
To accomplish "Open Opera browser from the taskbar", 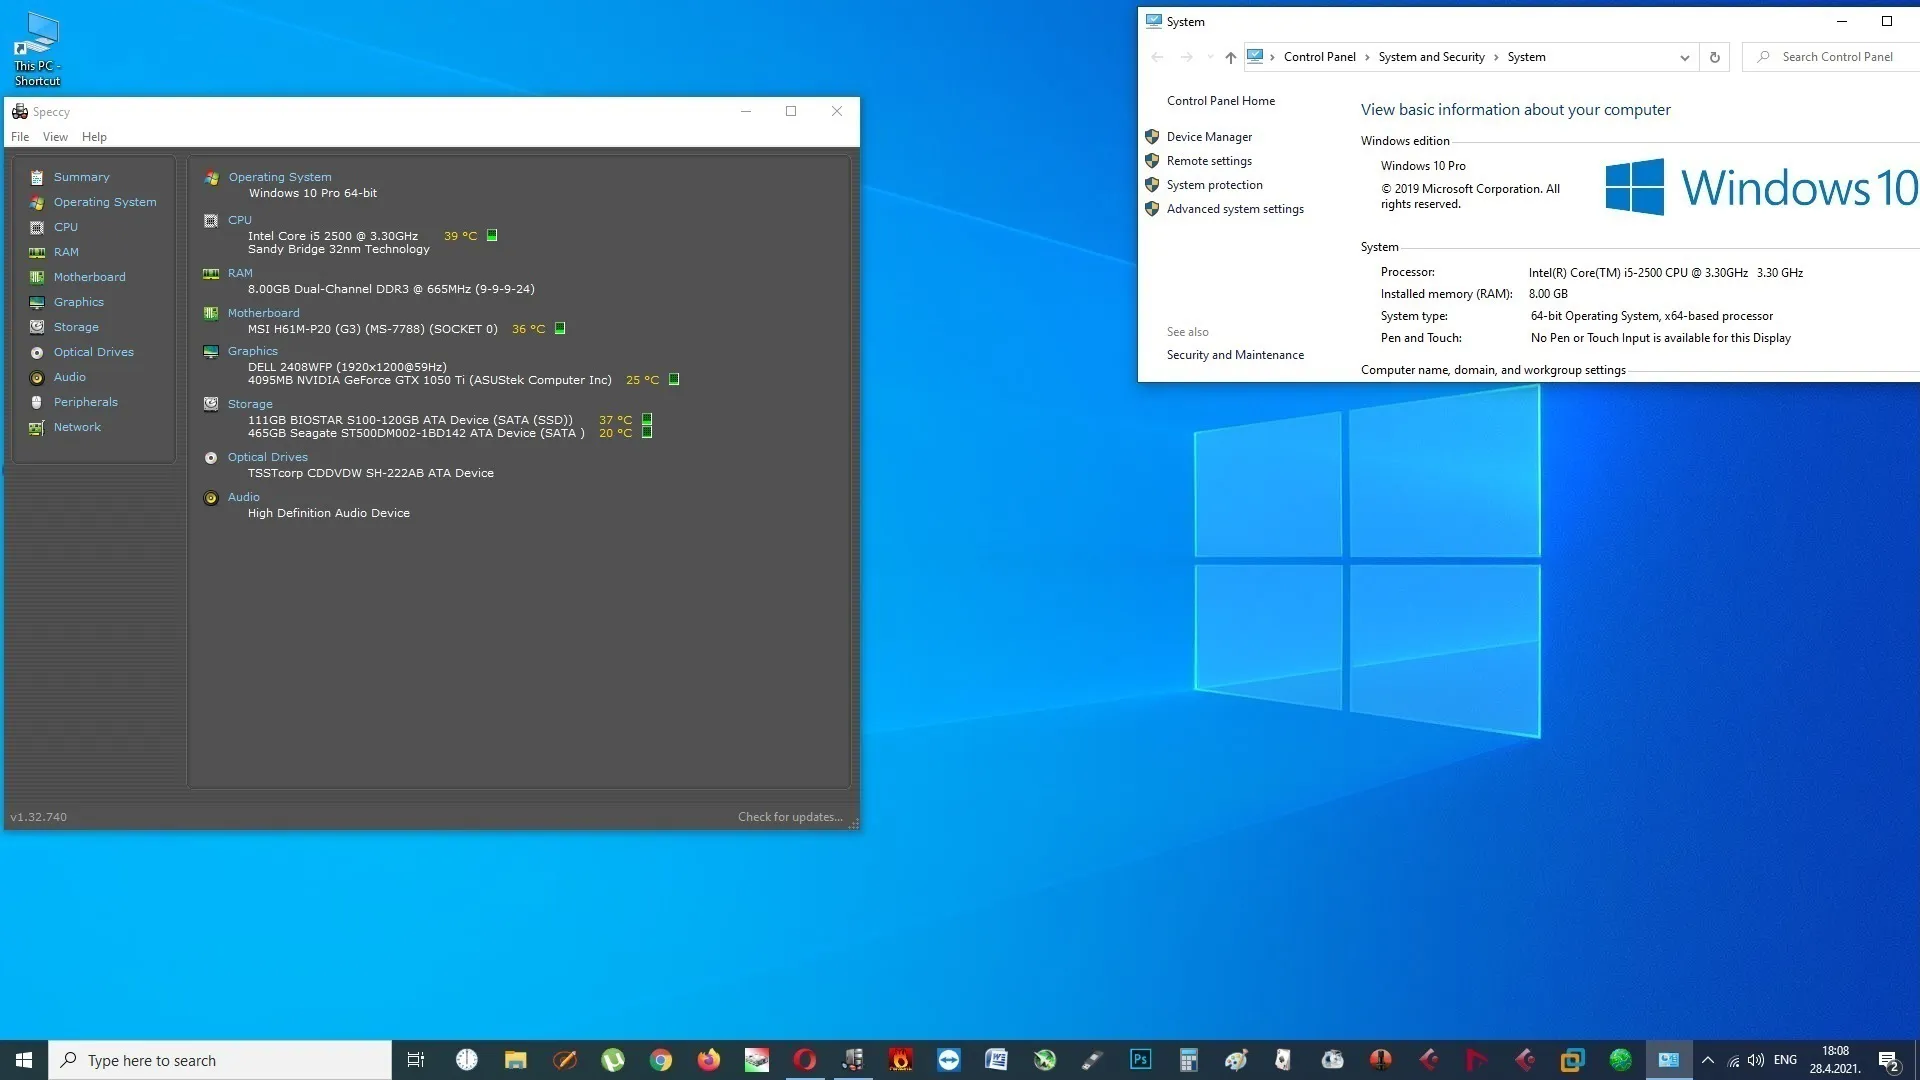I will pos(804,1060).
